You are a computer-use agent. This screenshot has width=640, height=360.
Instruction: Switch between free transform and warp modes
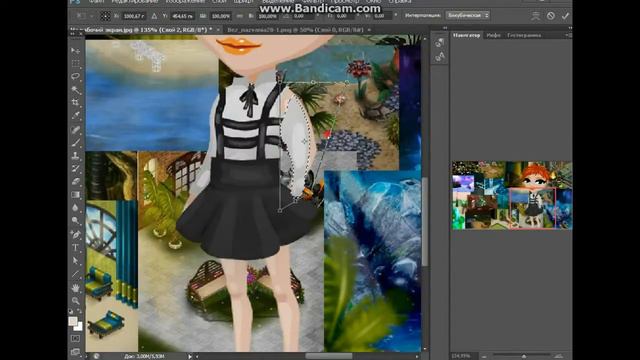point(535,16)
